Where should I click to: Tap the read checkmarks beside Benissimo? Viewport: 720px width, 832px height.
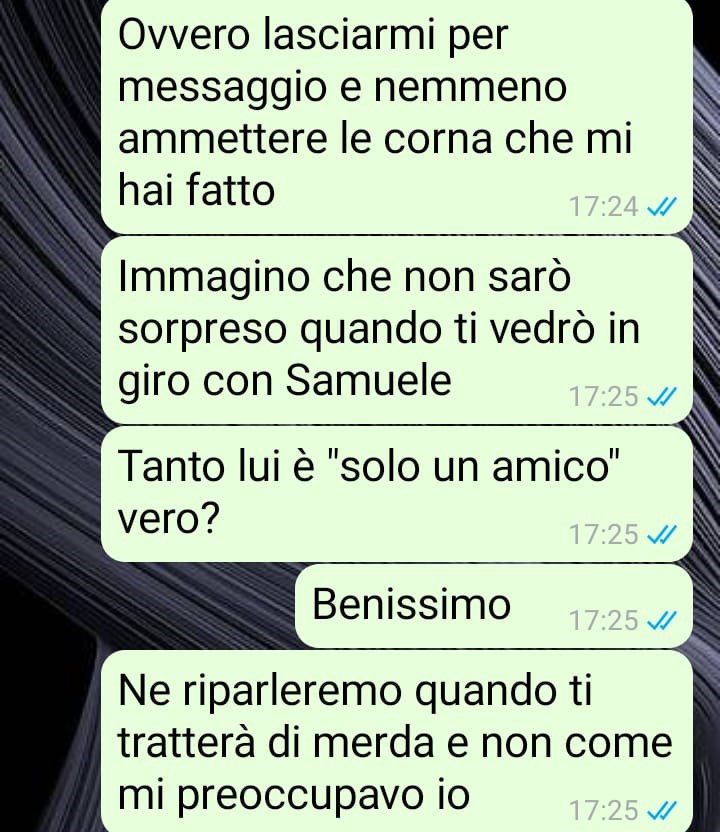tap(662, 619)
